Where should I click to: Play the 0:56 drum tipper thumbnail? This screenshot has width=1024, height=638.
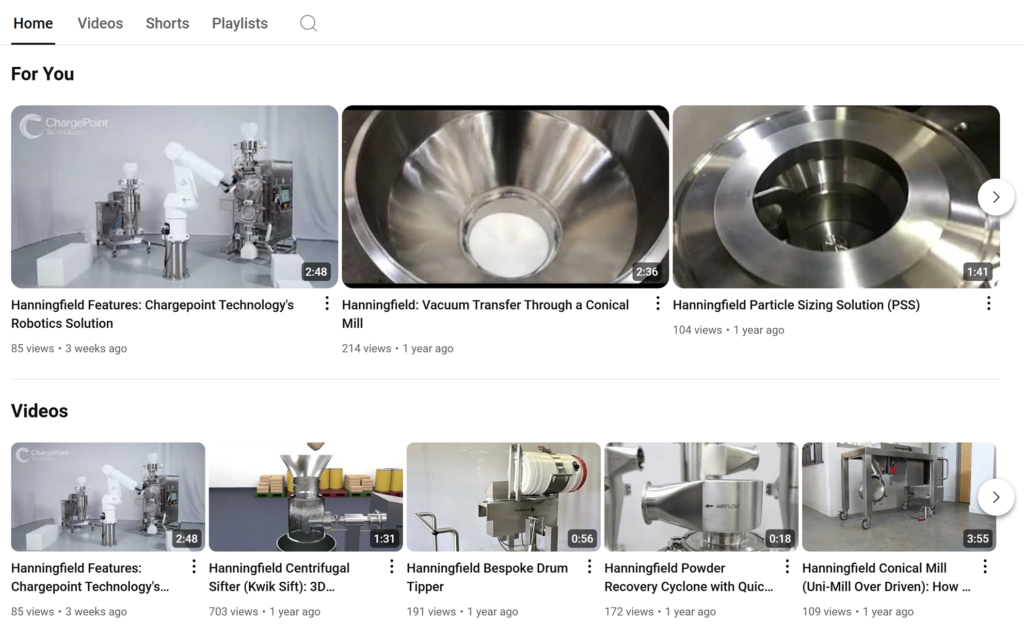tap(504, 497)
